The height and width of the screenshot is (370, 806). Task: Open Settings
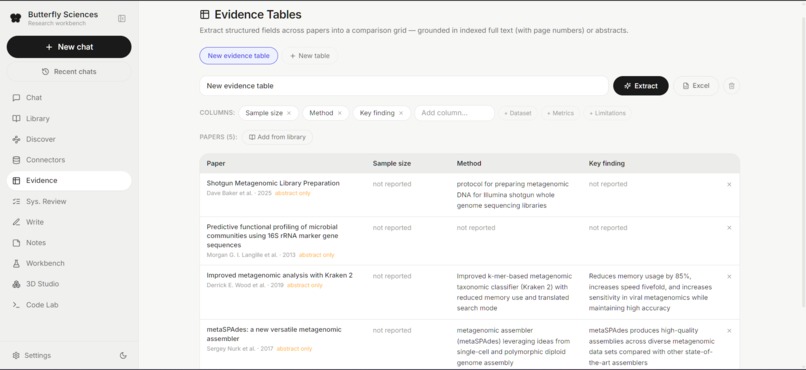[x=32, y=355]
